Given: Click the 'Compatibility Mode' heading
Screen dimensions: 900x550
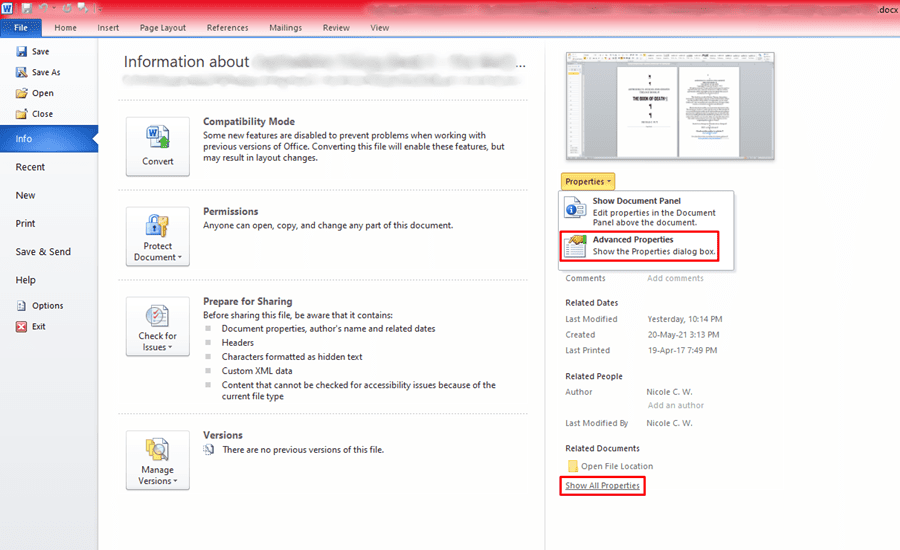Looking at the screenshot, I should (x=249, y=122).
